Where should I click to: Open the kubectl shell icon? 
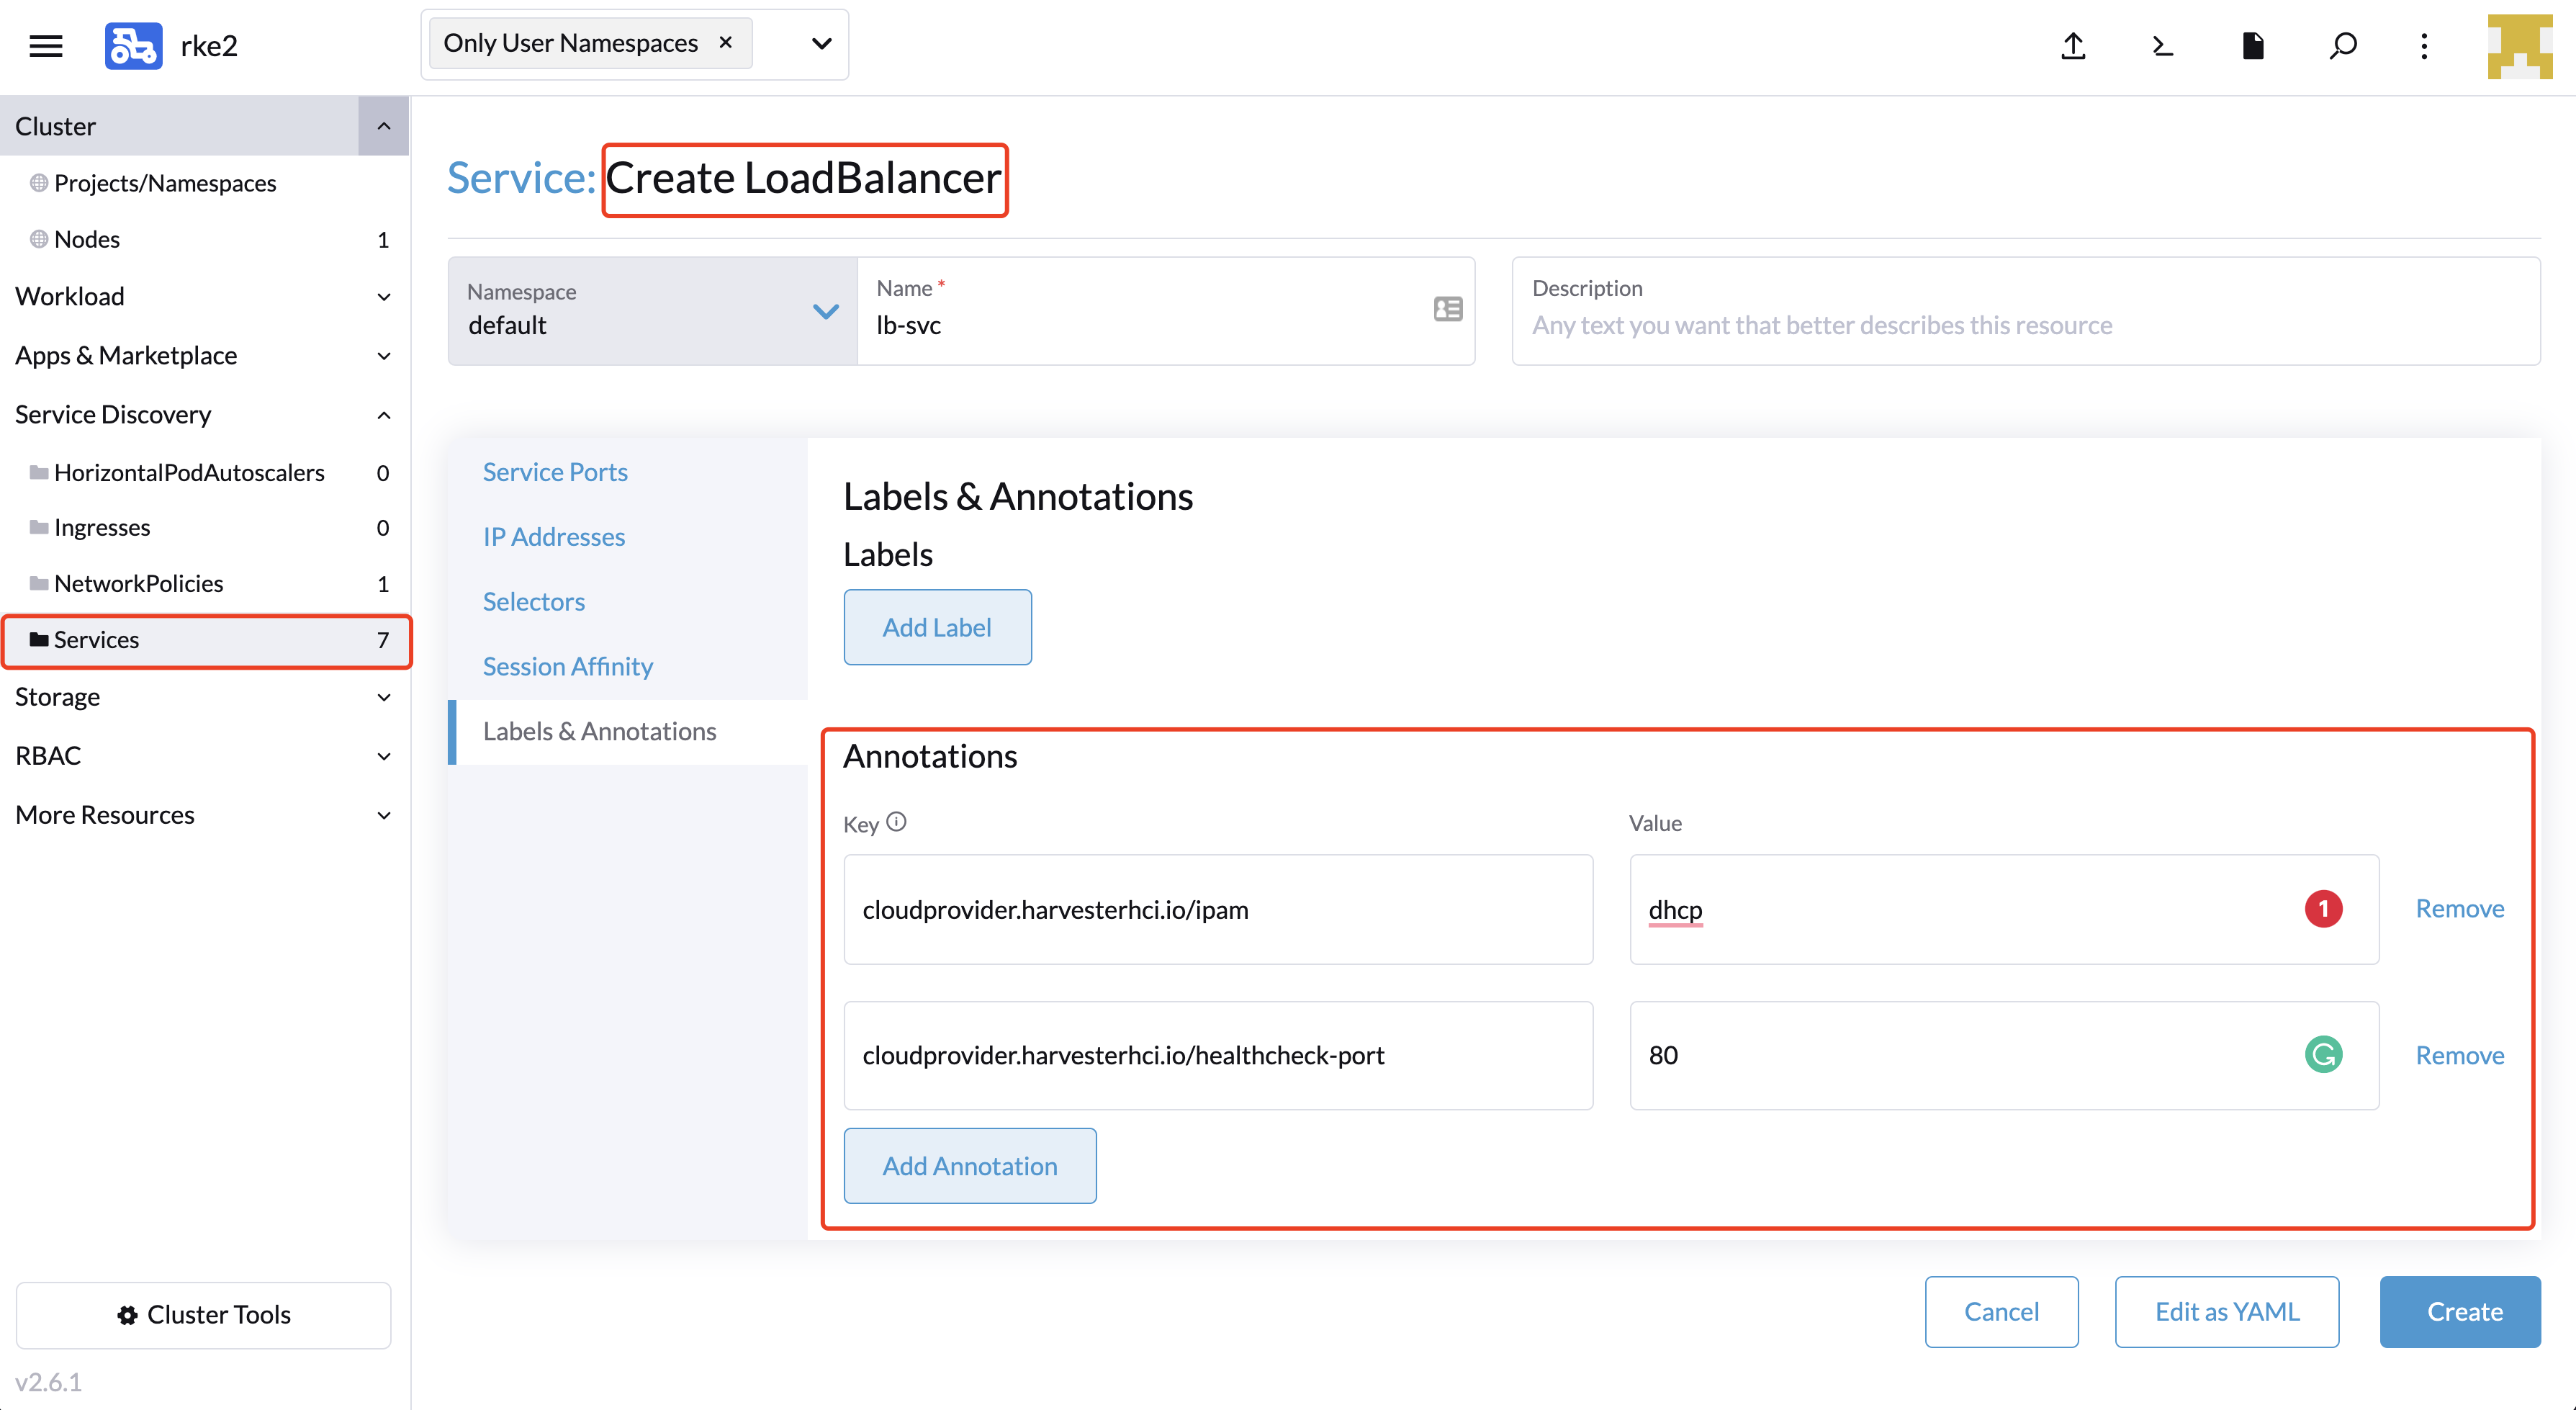[x=2162, y=46]
